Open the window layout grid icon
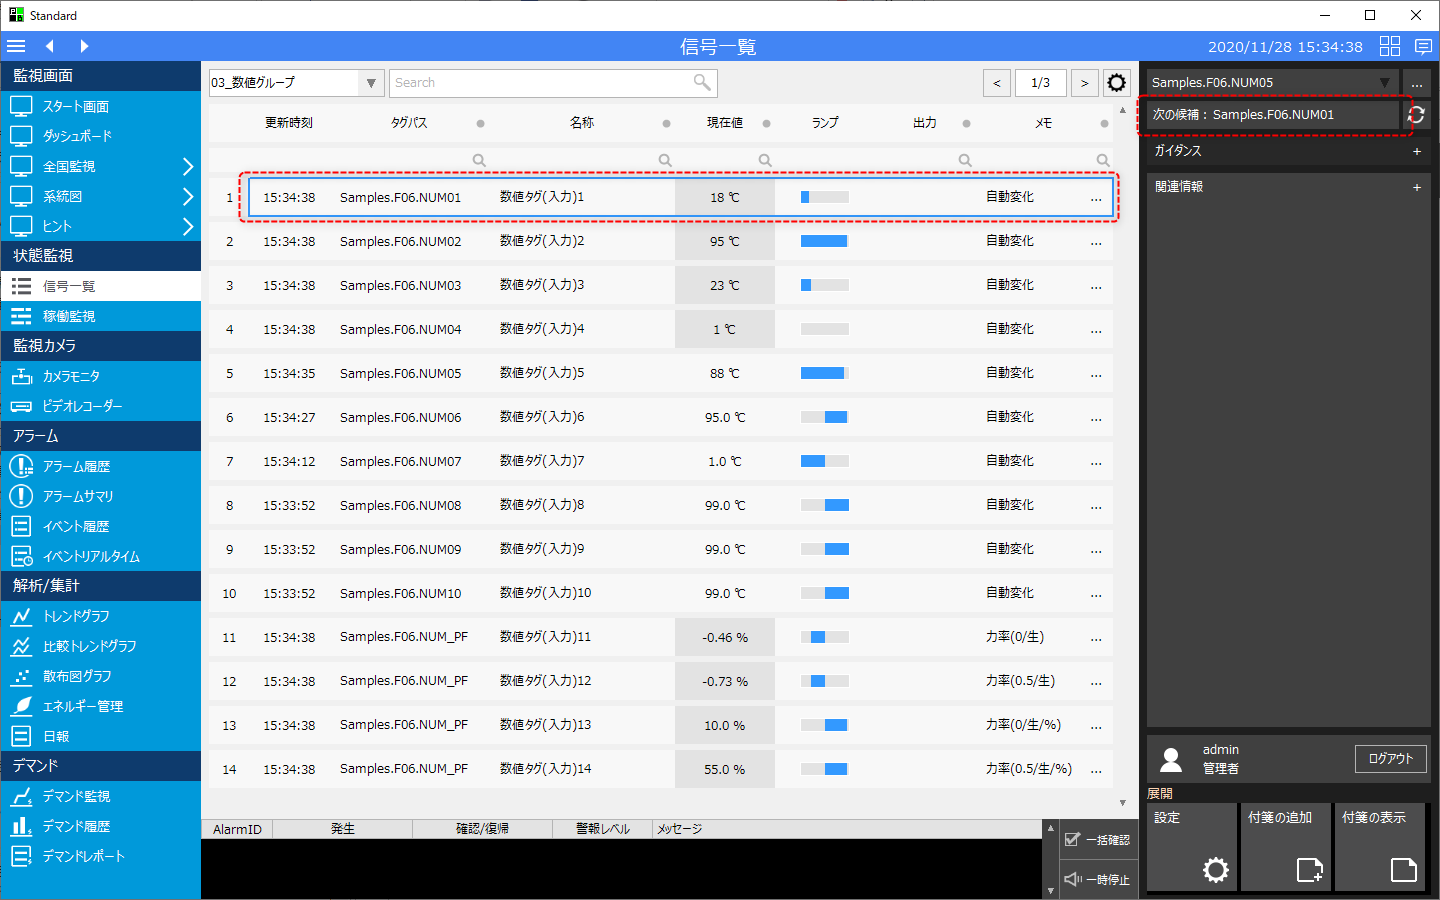The width and height of the screenshot is (1440, 900). [x=1390, y=46]
